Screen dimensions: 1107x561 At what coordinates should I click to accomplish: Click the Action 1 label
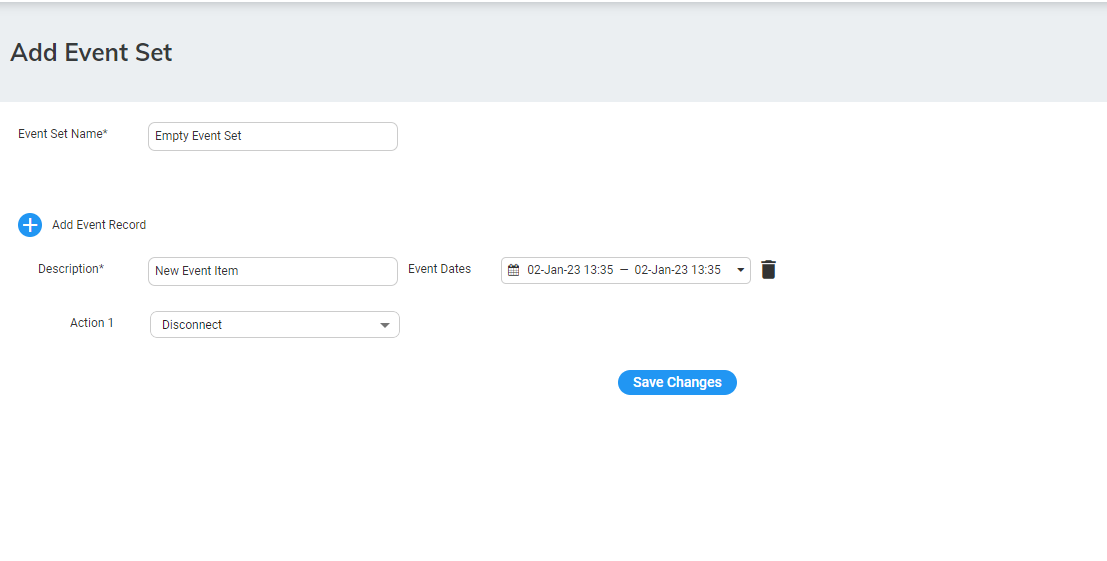pyautogui.click(x=92, y=323)
